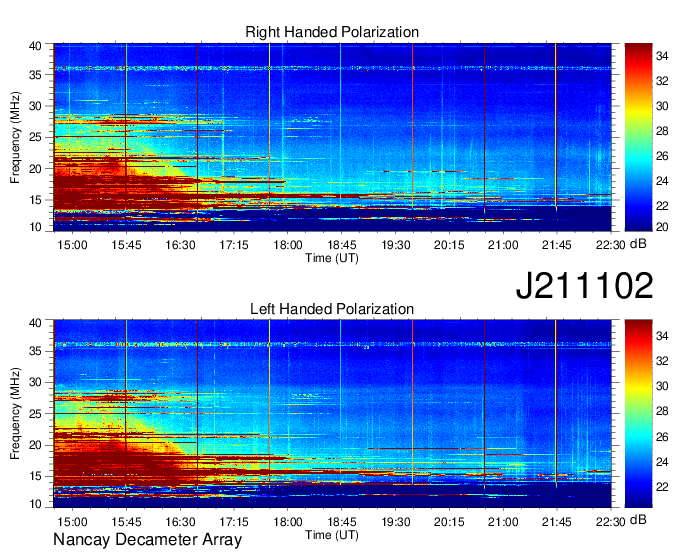680x552 pixels.
Task: Click the 20 dB value on Right Handed colorbar
Action: [662, 226]
